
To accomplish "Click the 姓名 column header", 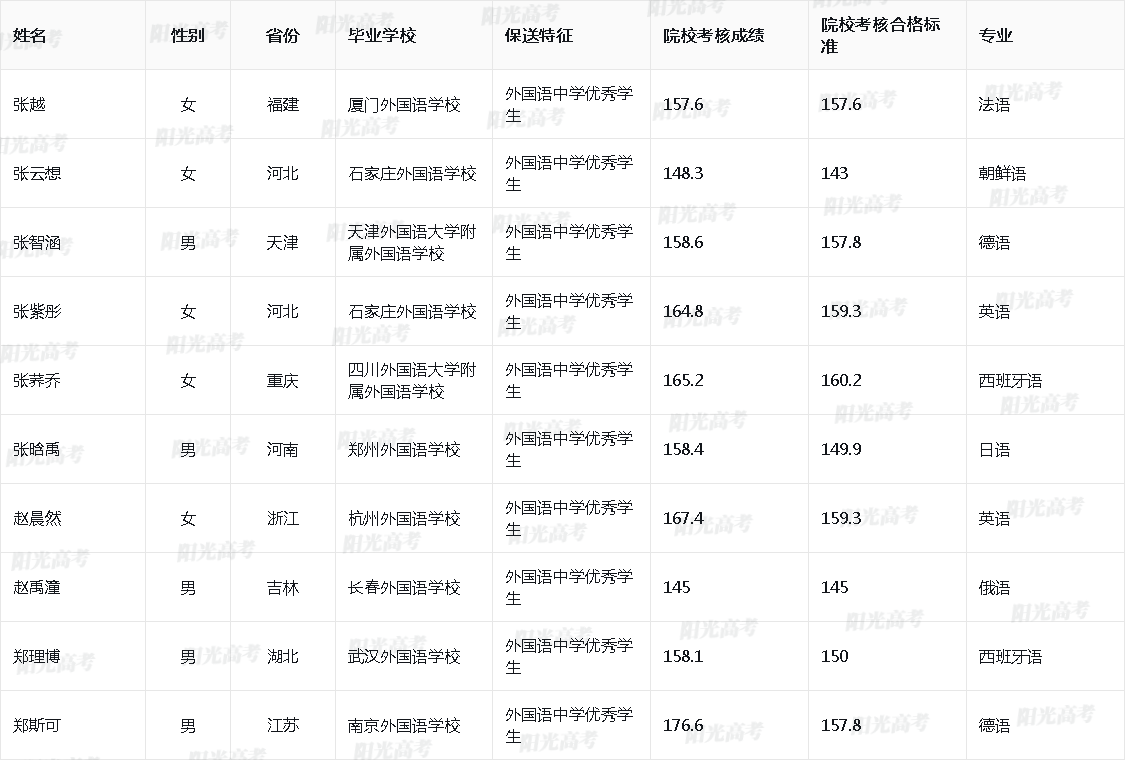I will click(30, 36).
